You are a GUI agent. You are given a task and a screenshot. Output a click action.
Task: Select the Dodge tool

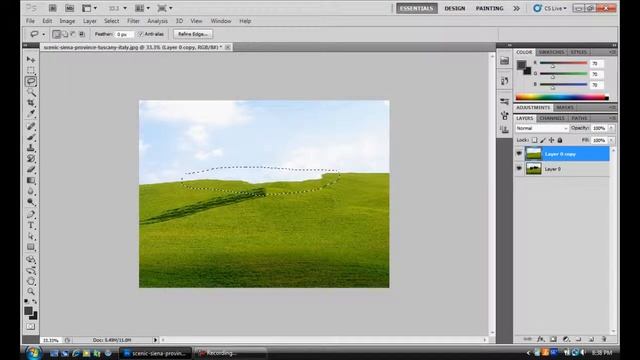click(31, 202)
